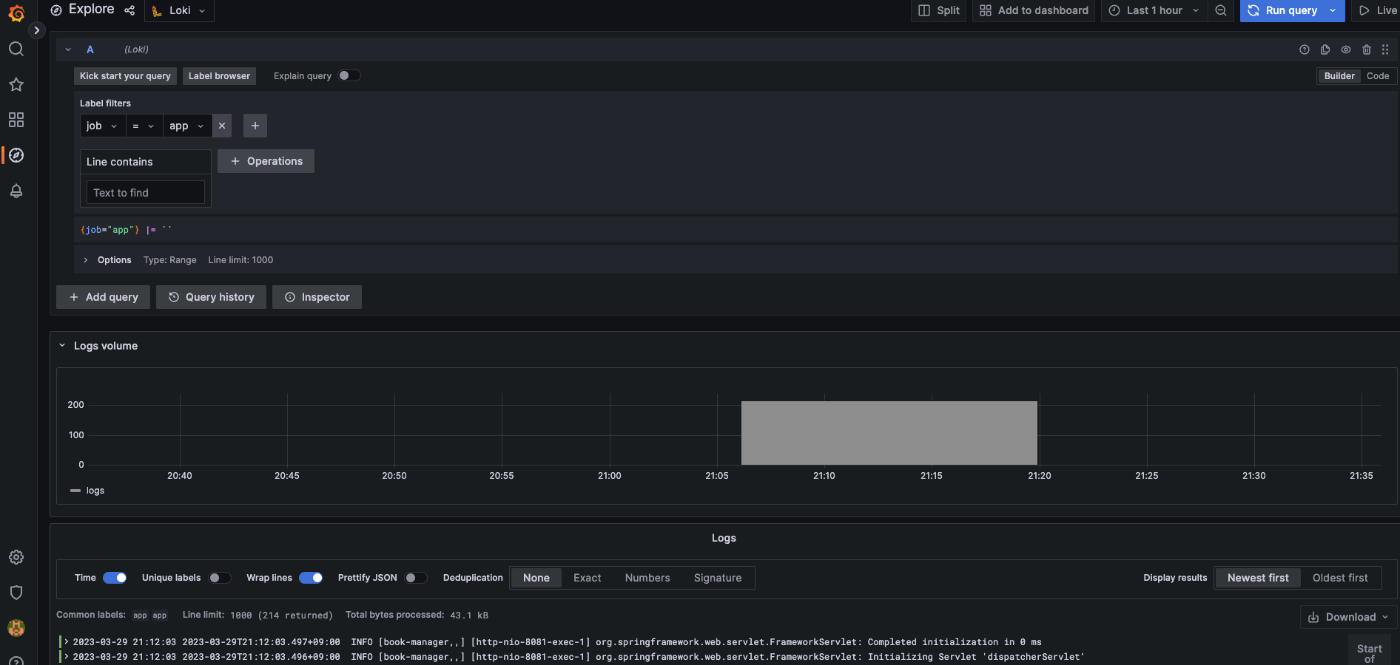Delete query A with trash icon
This screenshot has height=665, width=1400.
(1367, 49)
